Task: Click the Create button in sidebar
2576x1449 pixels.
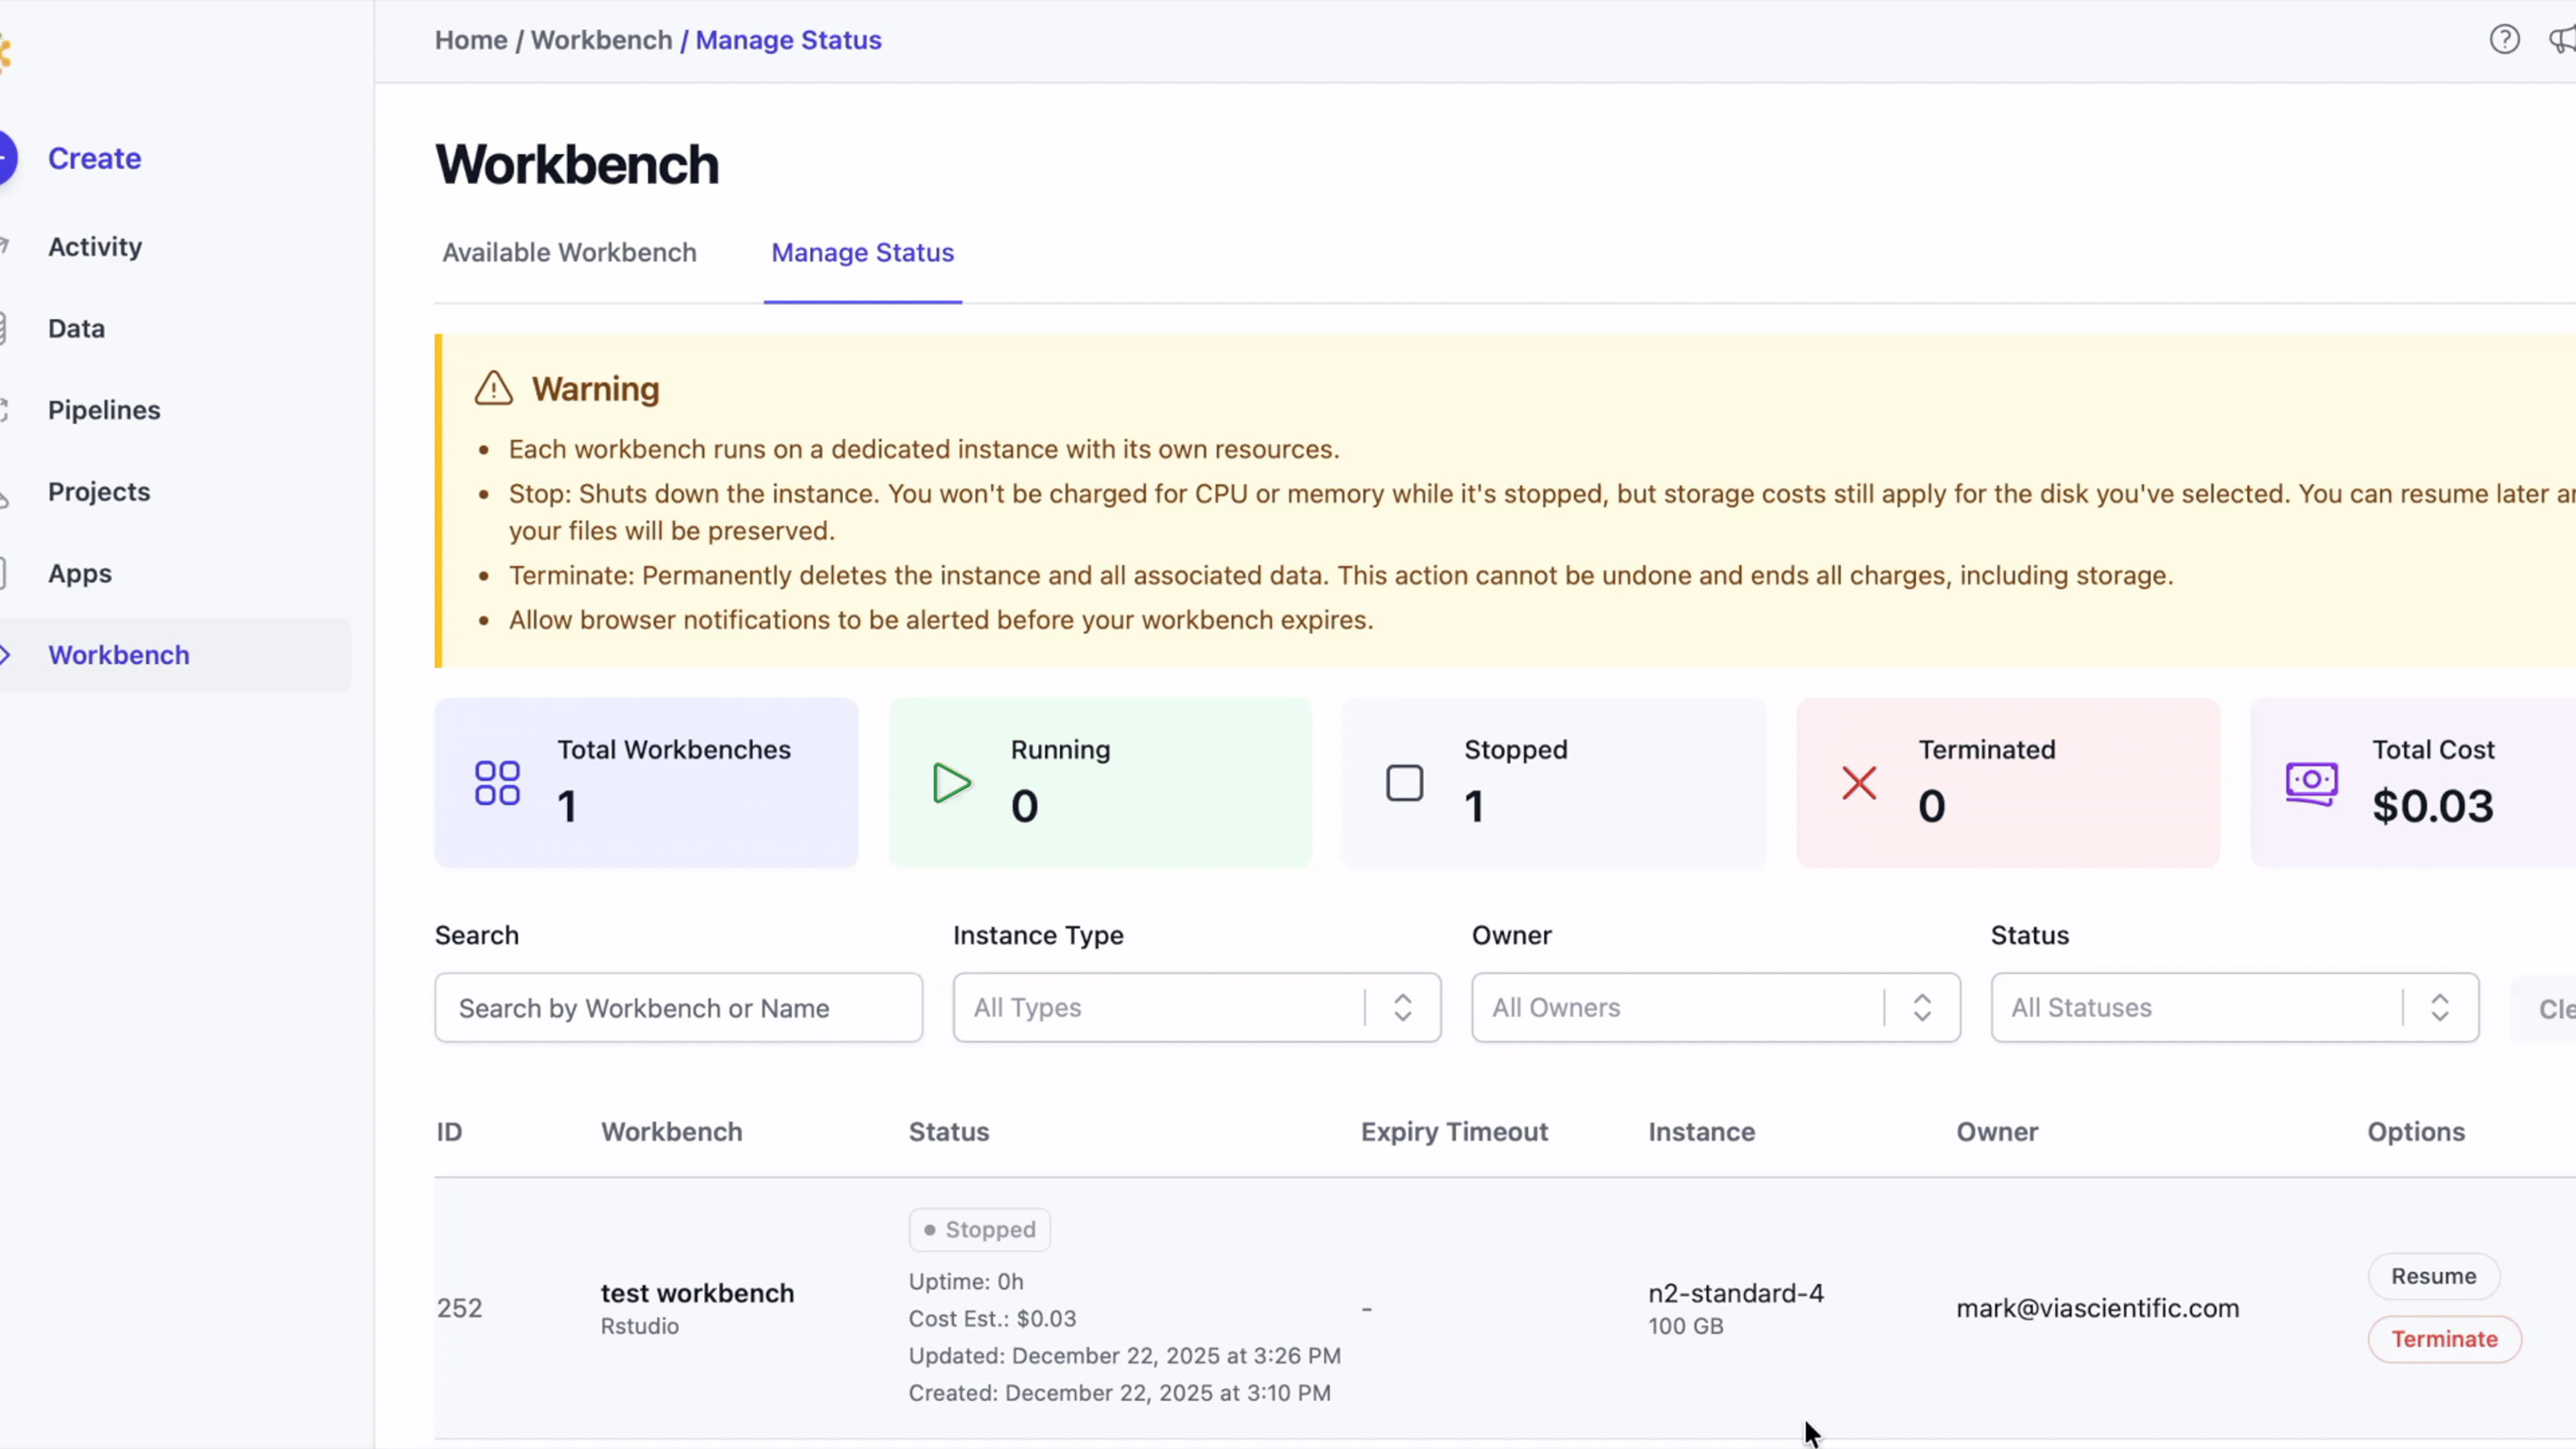Action: (x=94, y=158)
